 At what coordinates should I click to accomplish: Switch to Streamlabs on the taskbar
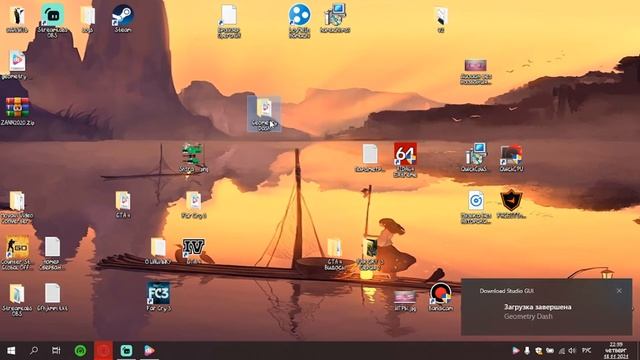click(126, 351)
